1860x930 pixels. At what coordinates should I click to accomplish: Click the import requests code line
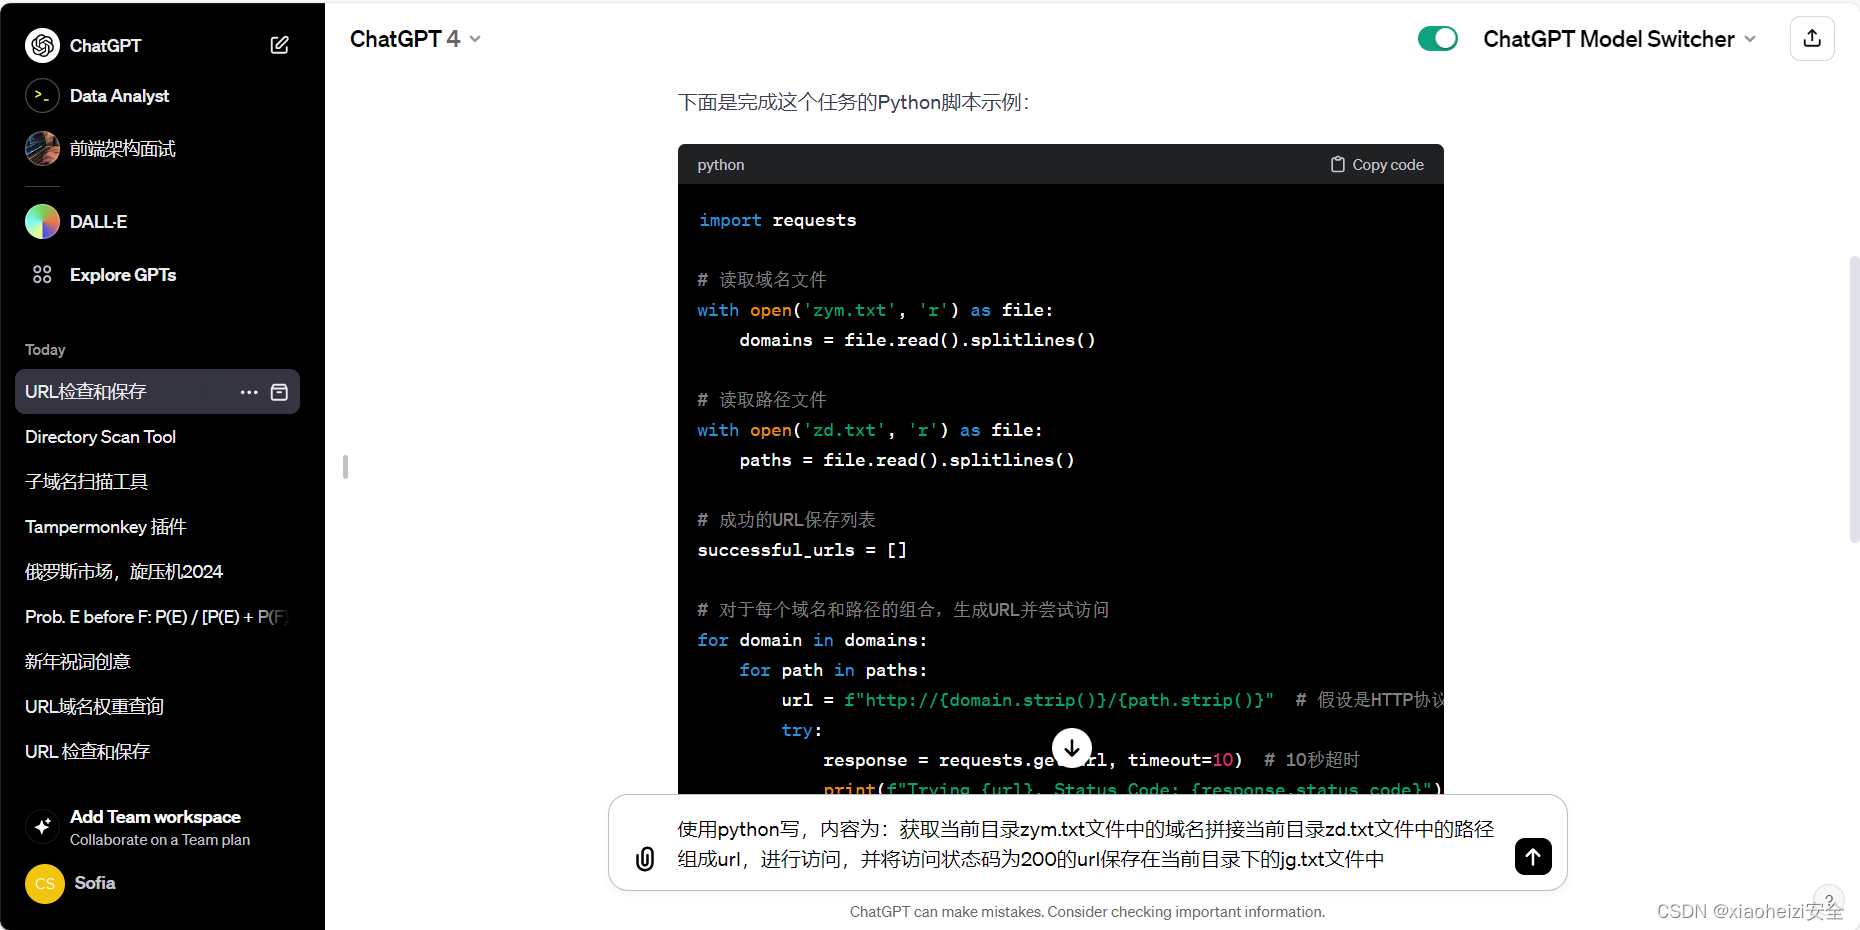tap(777, 220)
